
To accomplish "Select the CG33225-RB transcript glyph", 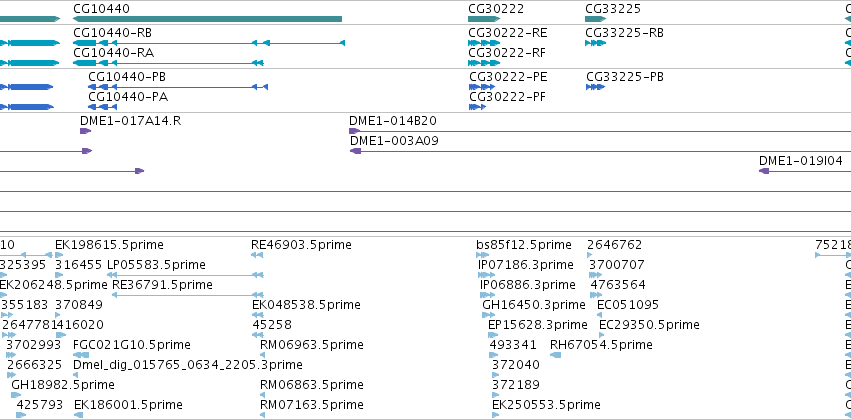I will click(595, 43).
